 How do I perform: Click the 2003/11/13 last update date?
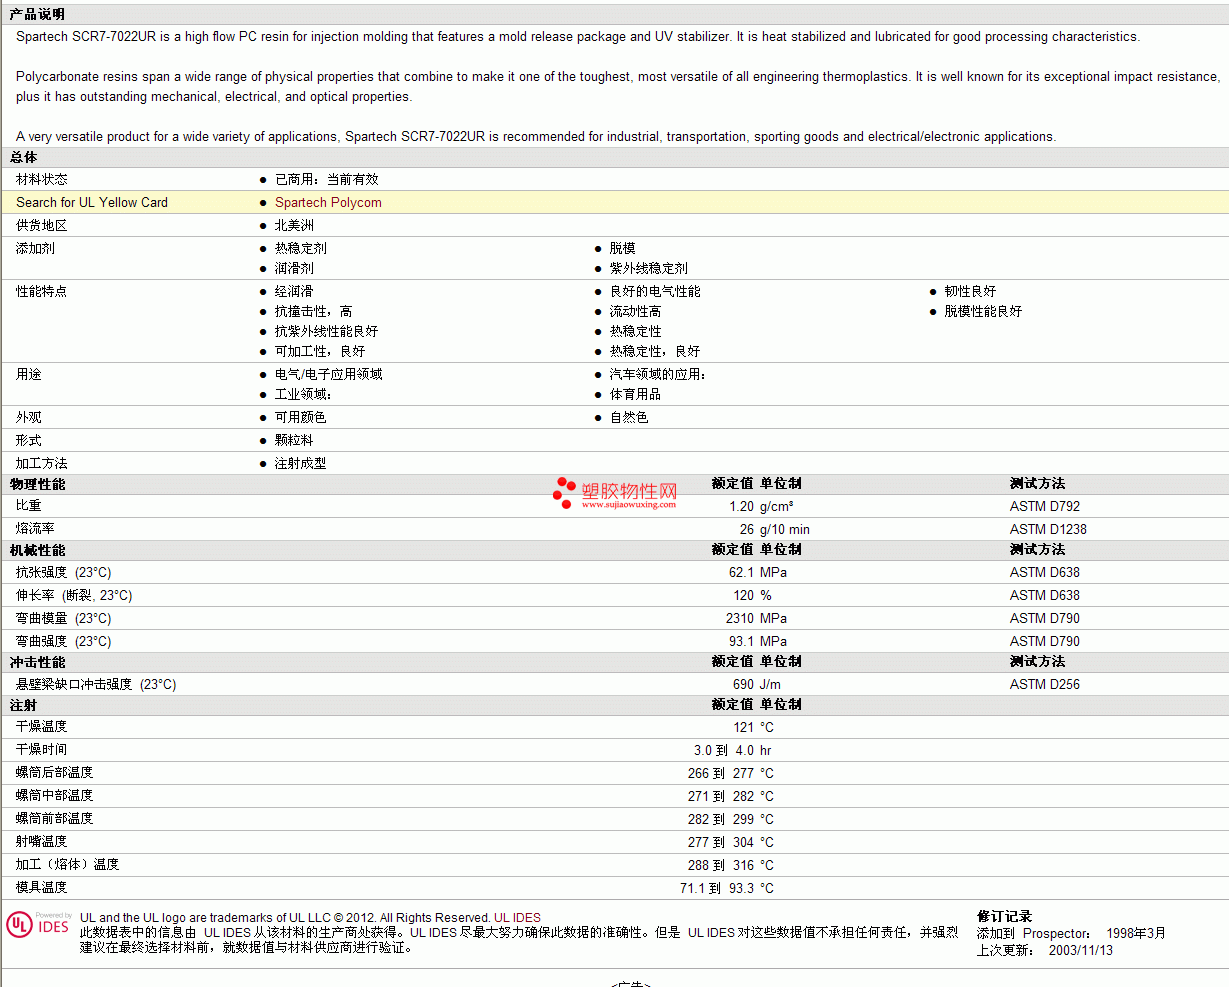(1080, 950)
